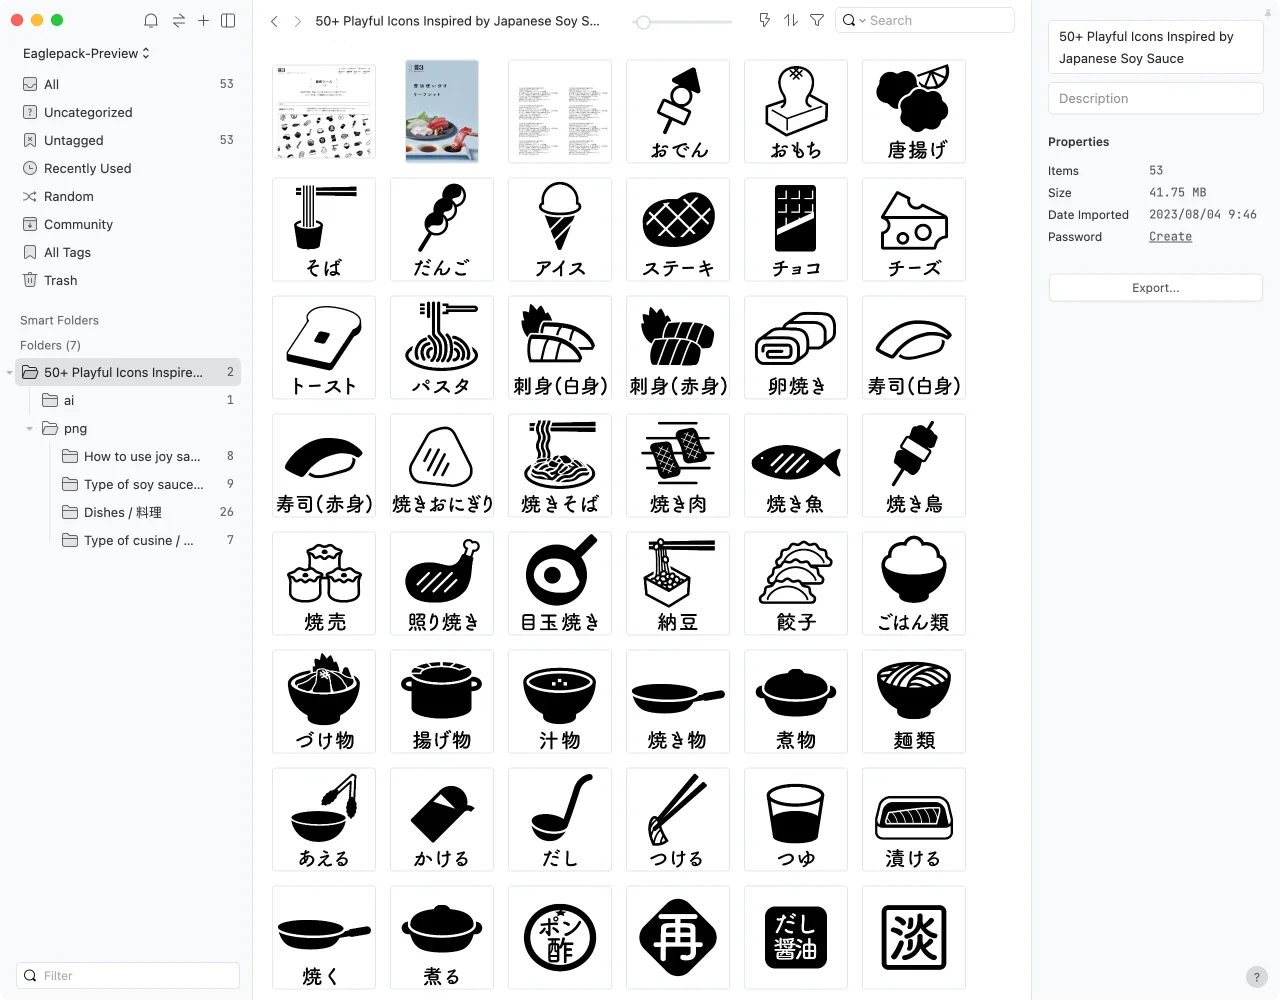Open the notifications bell
Screen dimensions: 1280x1000
pos(151,20)
